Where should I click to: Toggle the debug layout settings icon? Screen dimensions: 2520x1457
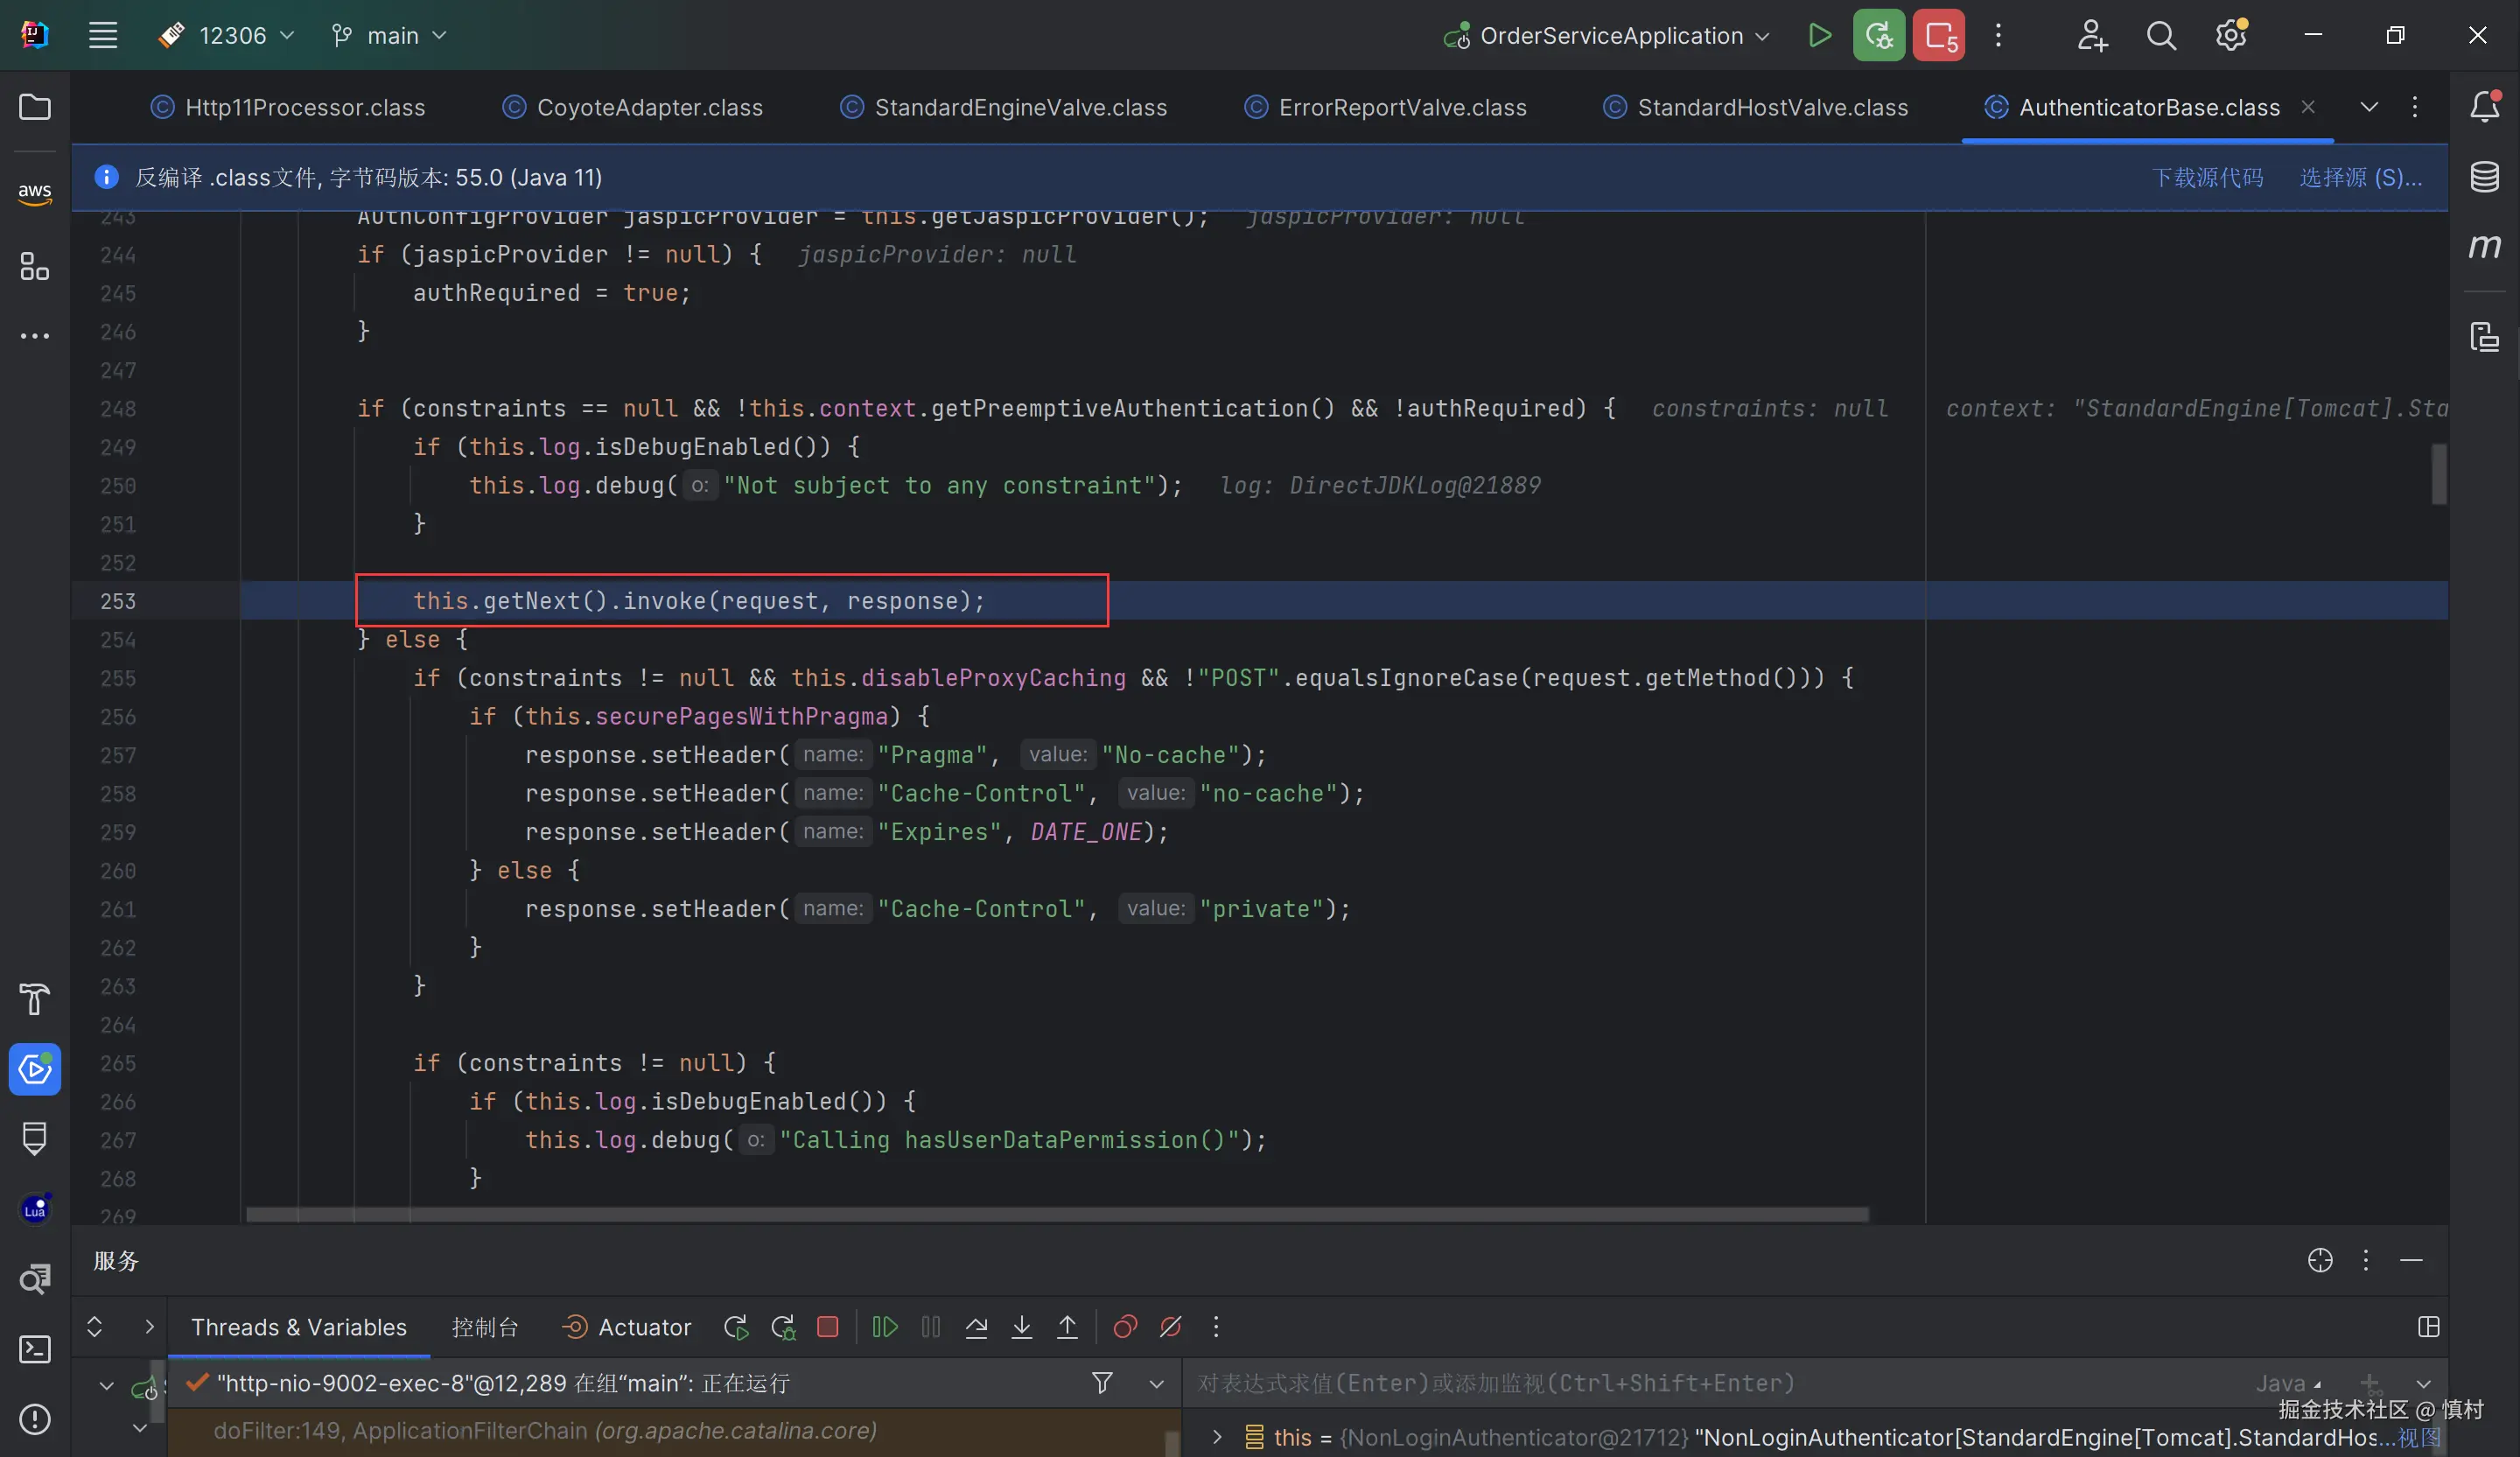click(x=2428, y=1327)
